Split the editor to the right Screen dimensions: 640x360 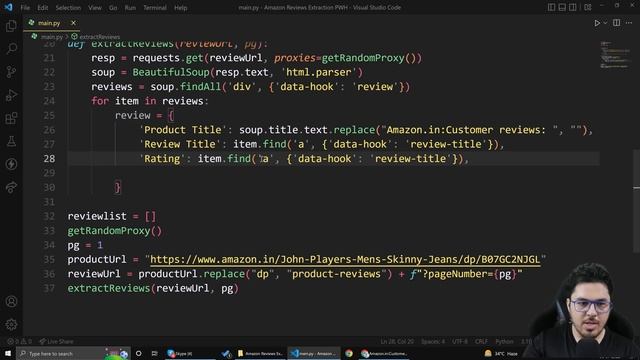[617, 23]
